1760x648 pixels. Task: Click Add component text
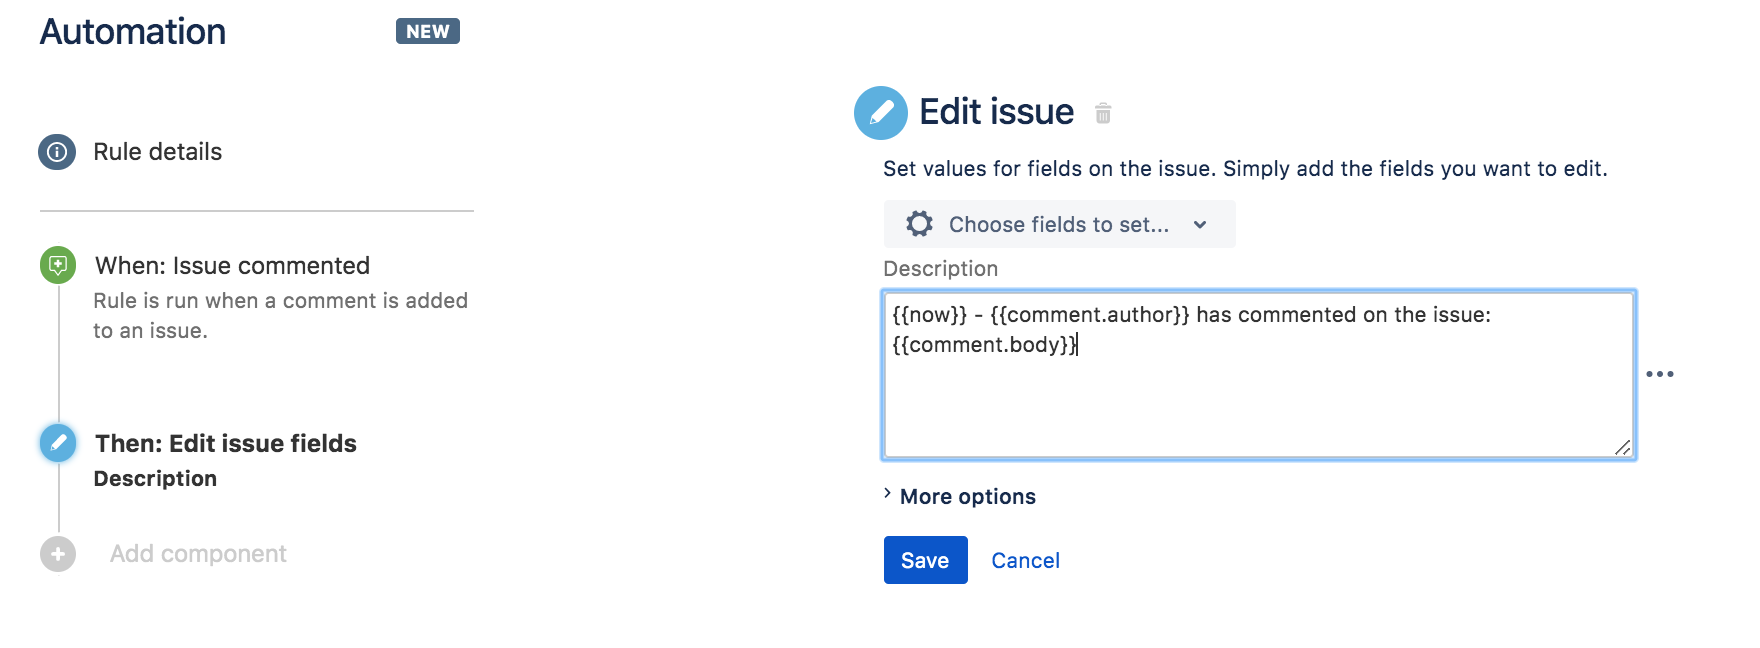click(198, 554)
